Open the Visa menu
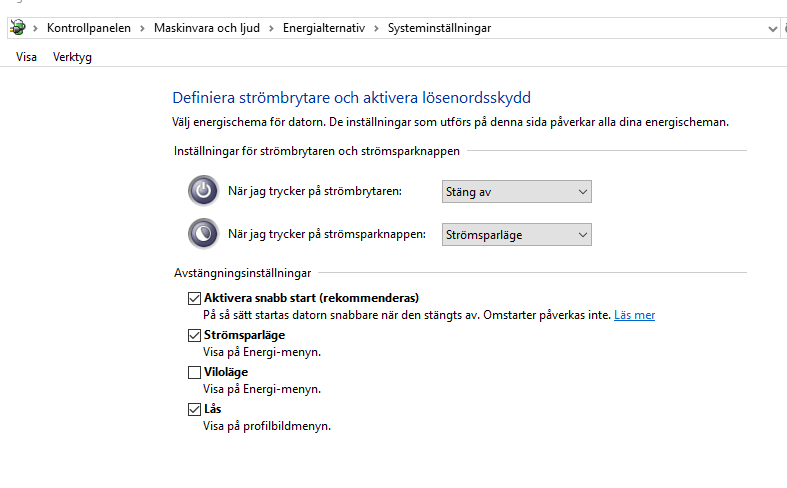Viewport: 787px width, 488px height. [26, 57]
